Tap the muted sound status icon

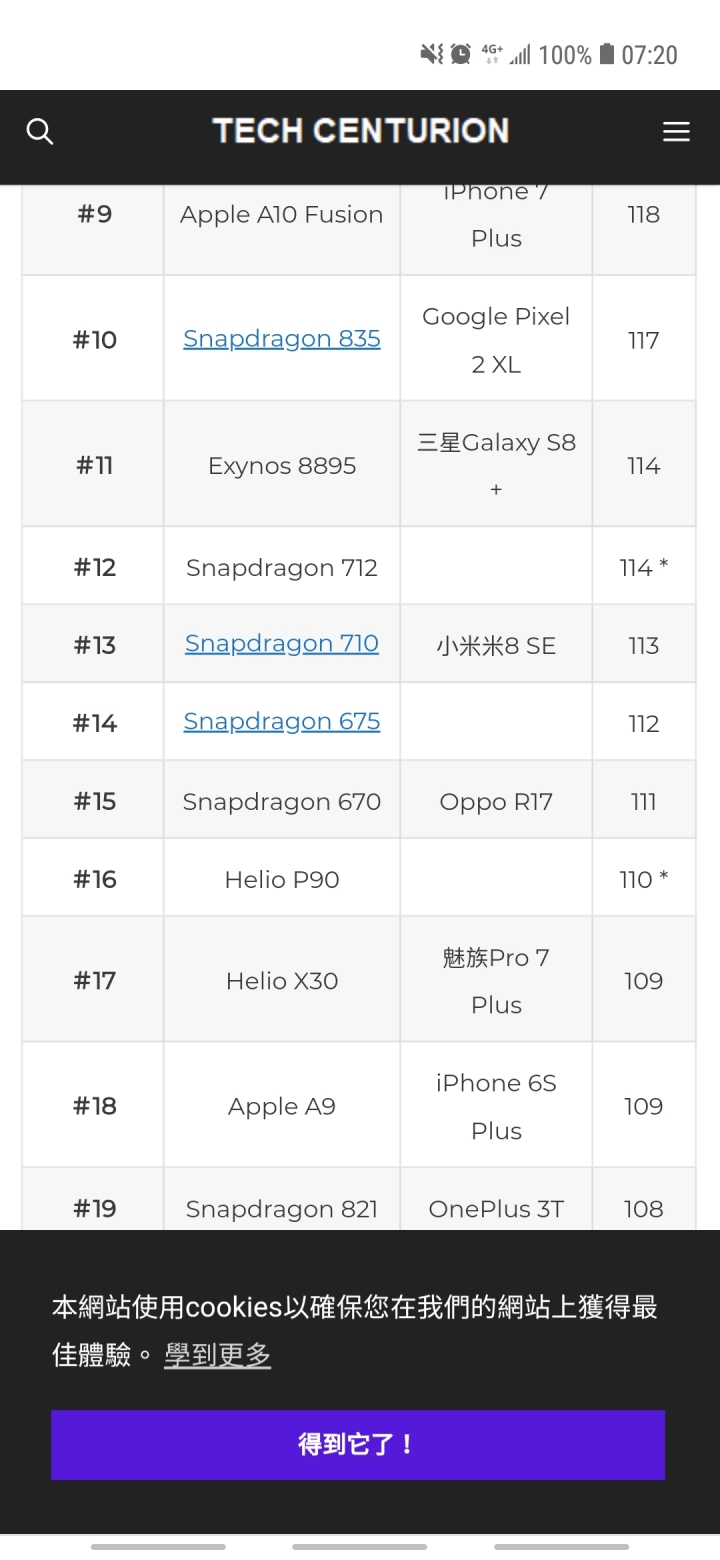431,54
